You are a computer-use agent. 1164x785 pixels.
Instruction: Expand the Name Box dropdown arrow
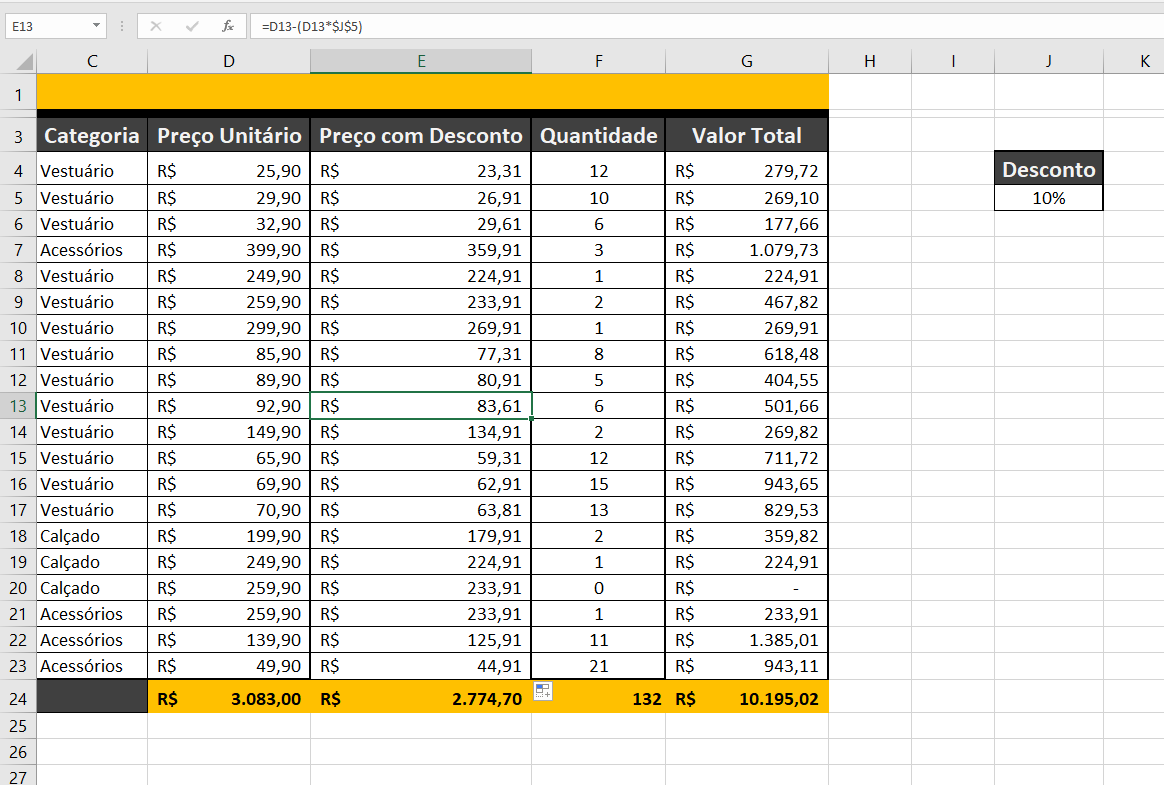point(96,26)
